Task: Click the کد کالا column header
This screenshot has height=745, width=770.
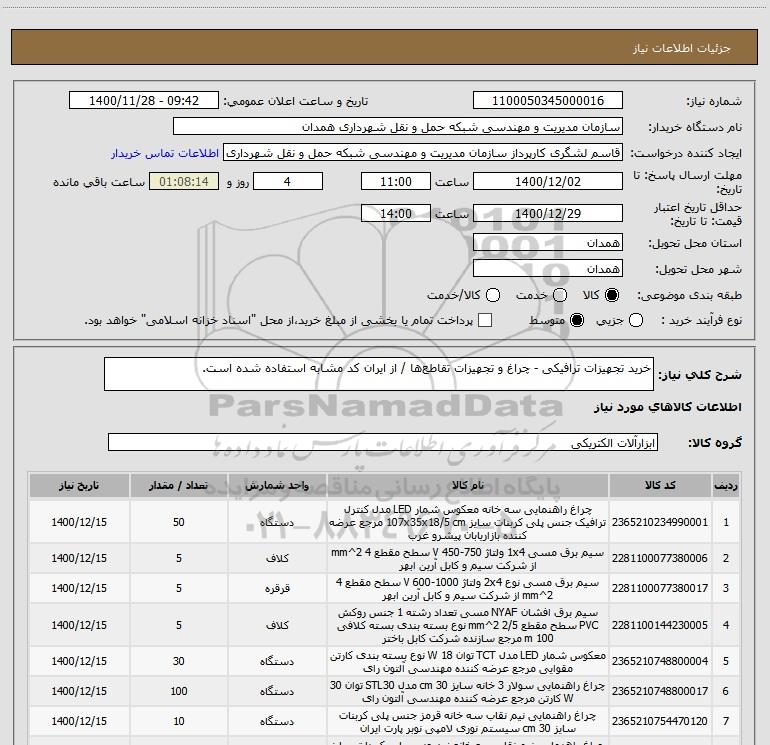Action: (660, 485)
